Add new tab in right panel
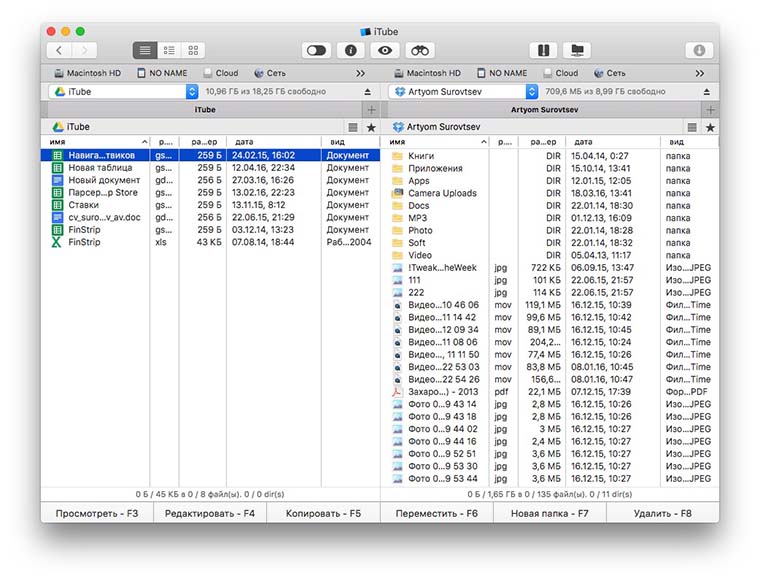Viewport: 760px width, 581px height. click(710, 110)
